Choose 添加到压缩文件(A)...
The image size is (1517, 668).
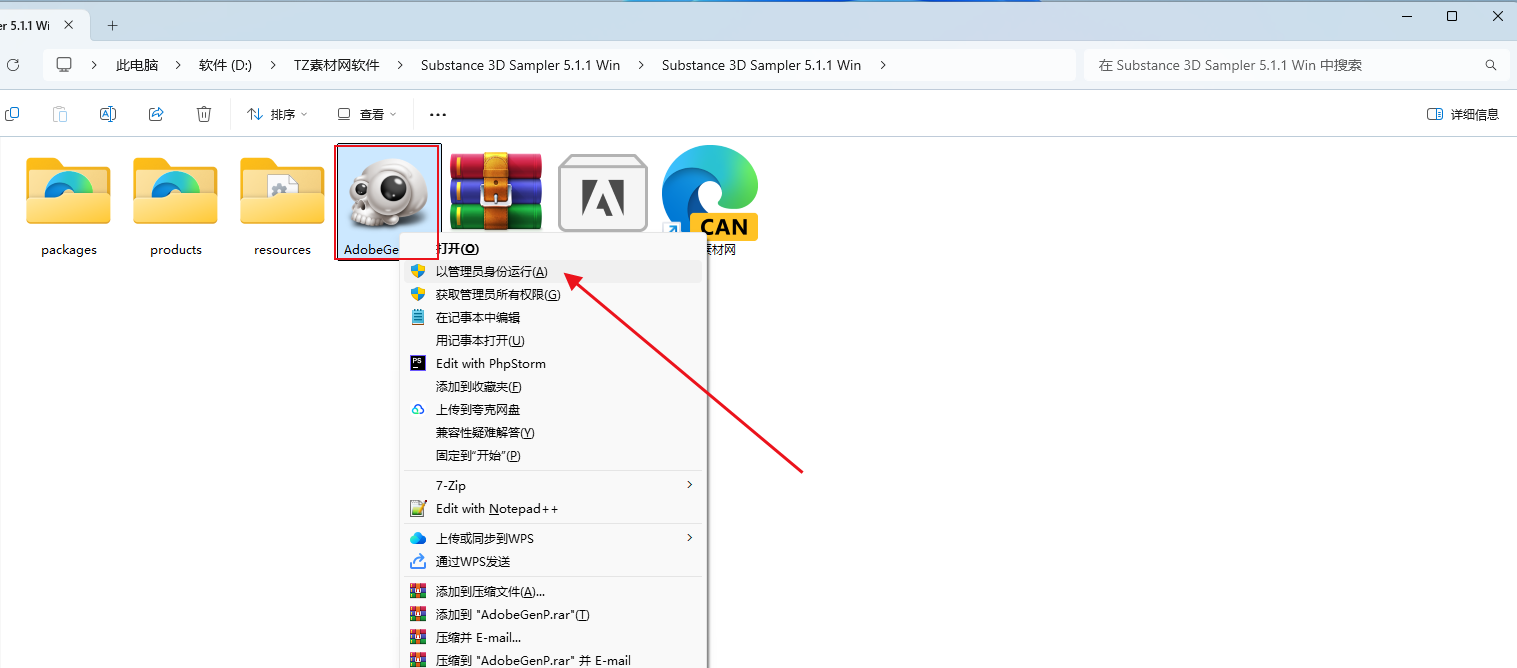click(x=553, y=592)
